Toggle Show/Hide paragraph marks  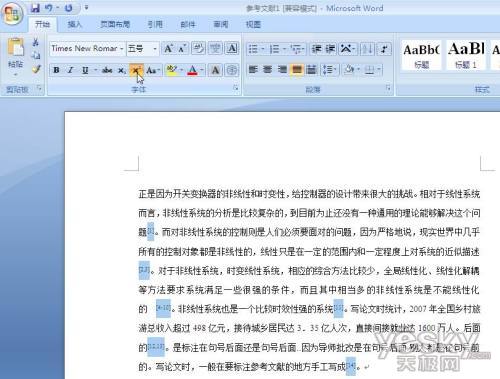pyautogui.click(x=385, y=49)
